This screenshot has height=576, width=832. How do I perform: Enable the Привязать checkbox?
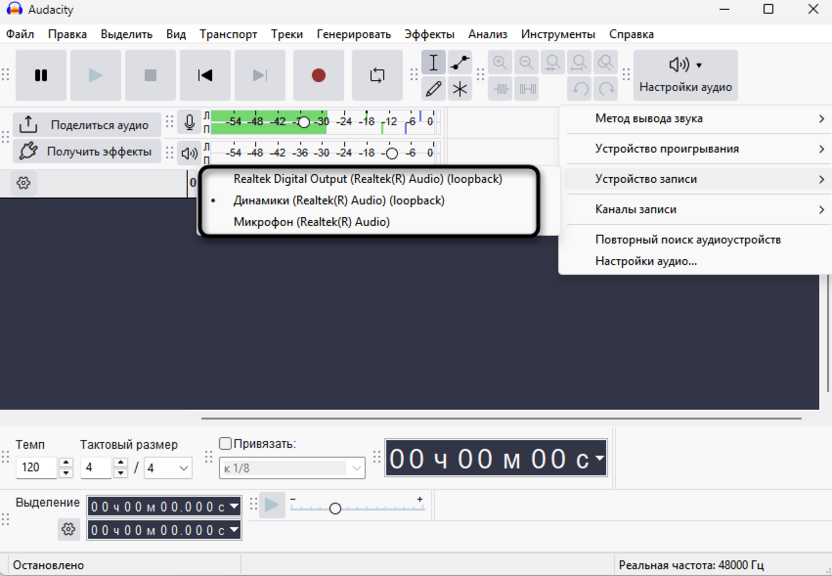point(223,443)
